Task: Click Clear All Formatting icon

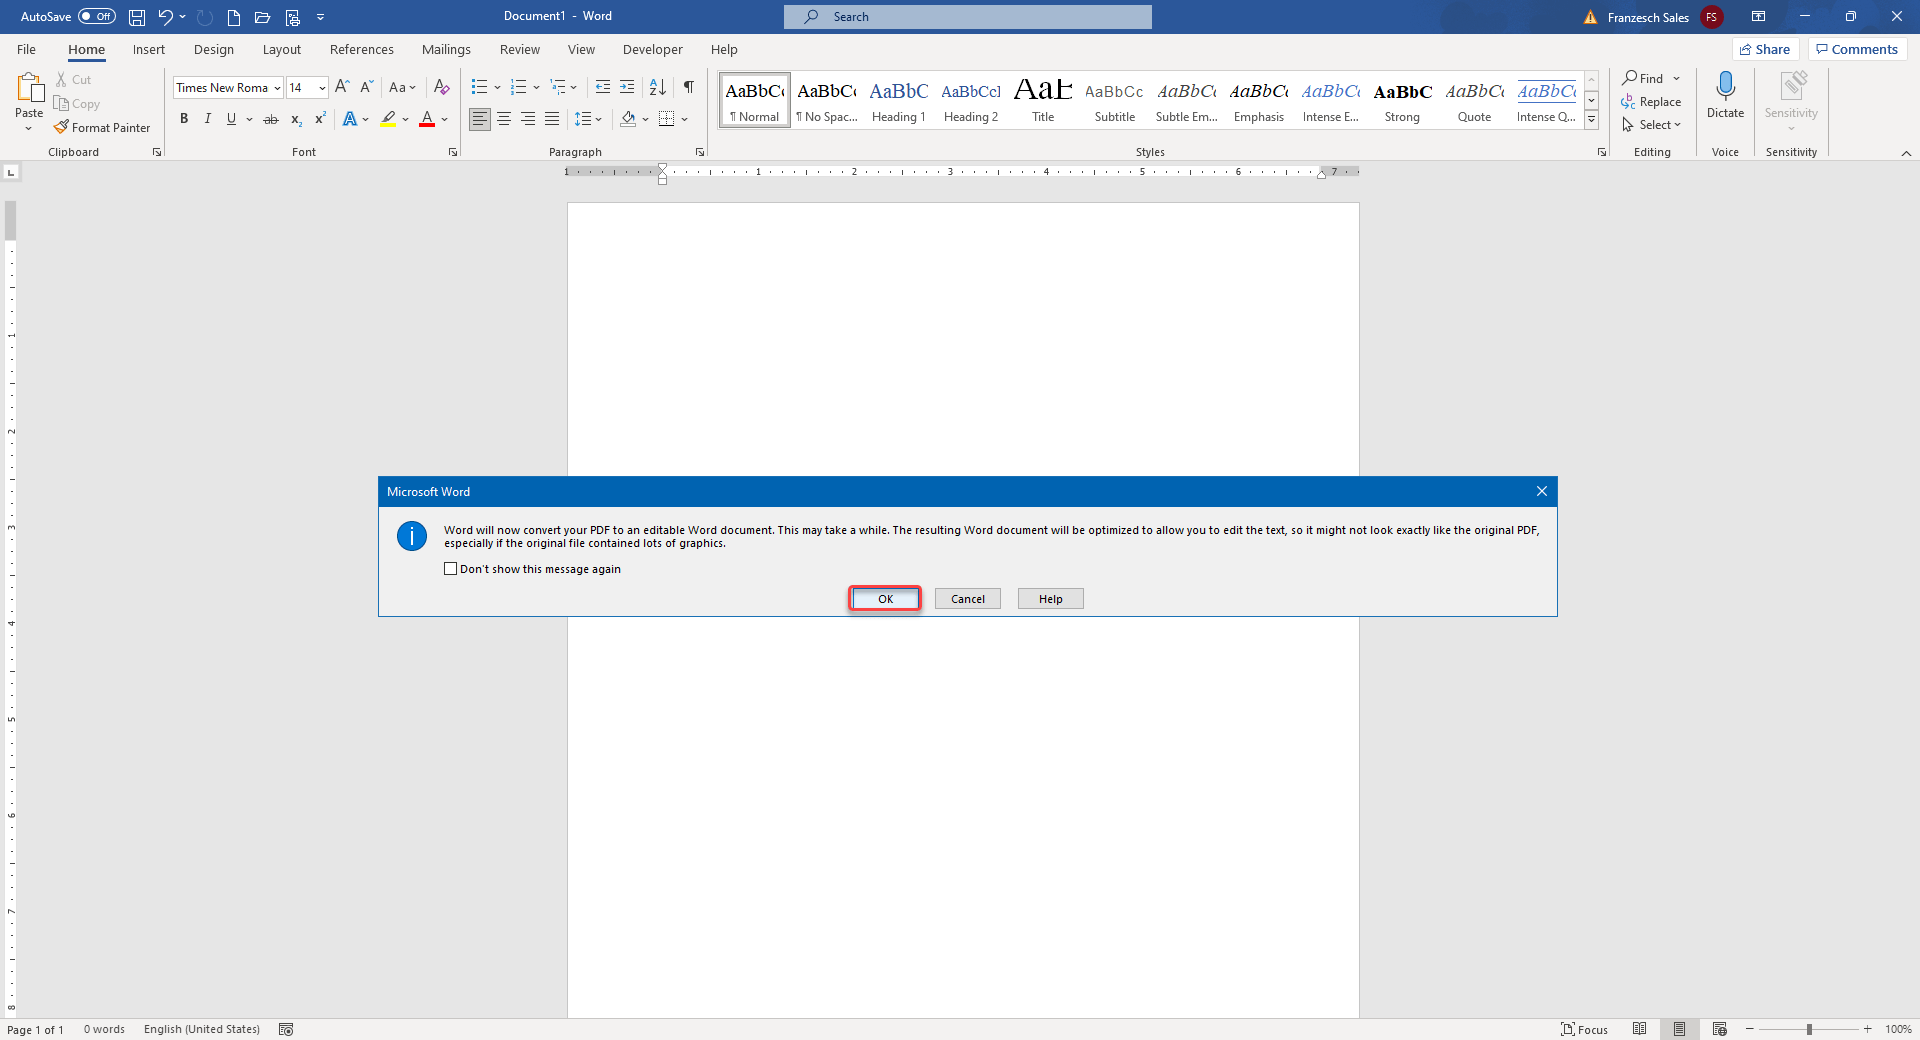Action: (441, 87)
